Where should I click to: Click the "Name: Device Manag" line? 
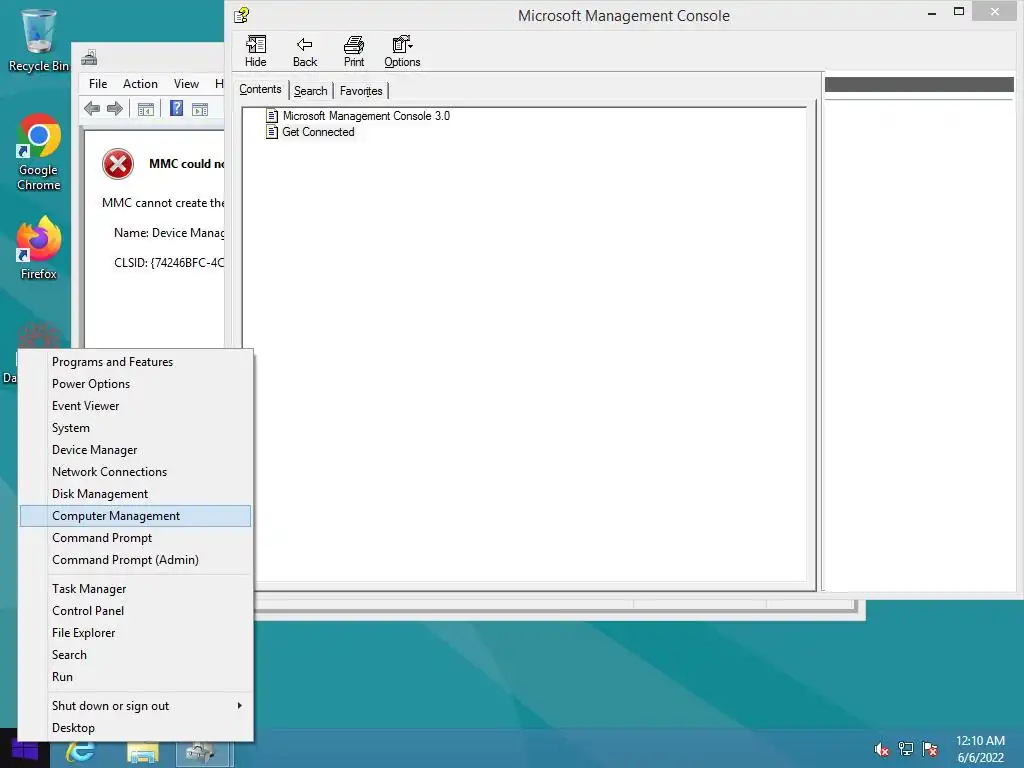168,233
